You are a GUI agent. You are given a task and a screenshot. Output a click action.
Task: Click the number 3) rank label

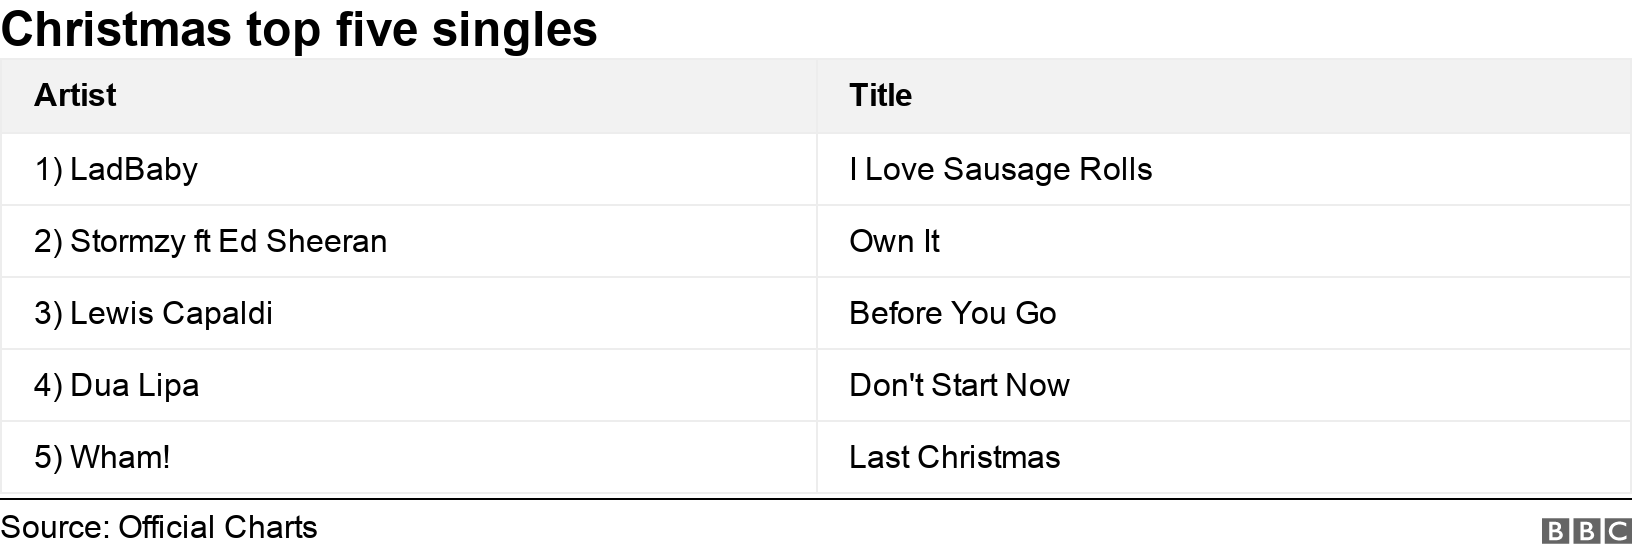pos(48,313)
